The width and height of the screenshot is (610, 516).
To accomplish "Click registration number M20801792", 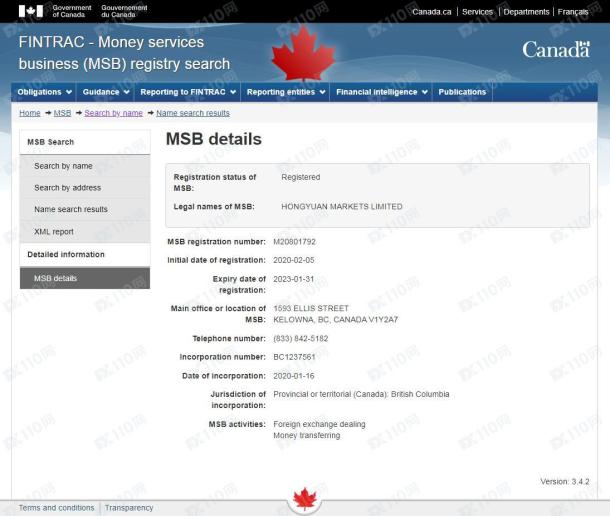I will tap(294, 242).
